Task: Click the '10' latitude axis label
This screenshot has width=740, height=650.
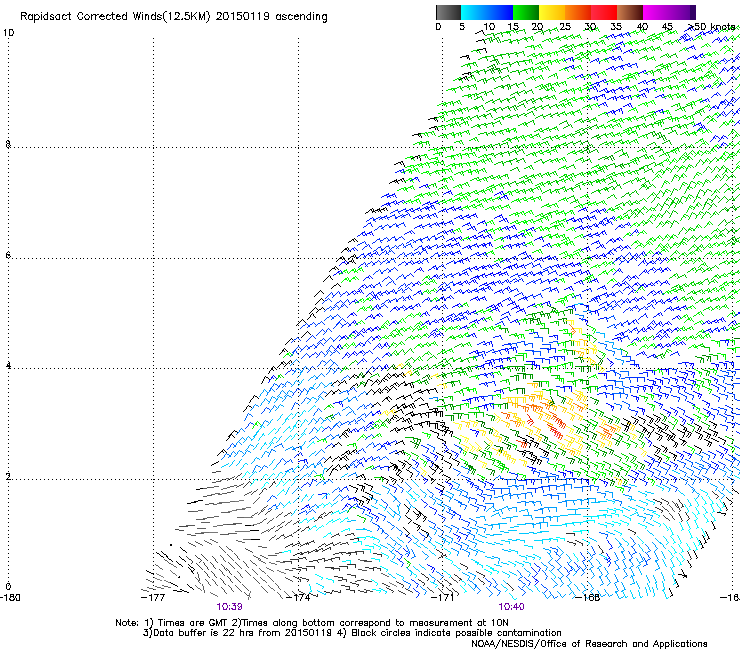Action: pos(8,33)
